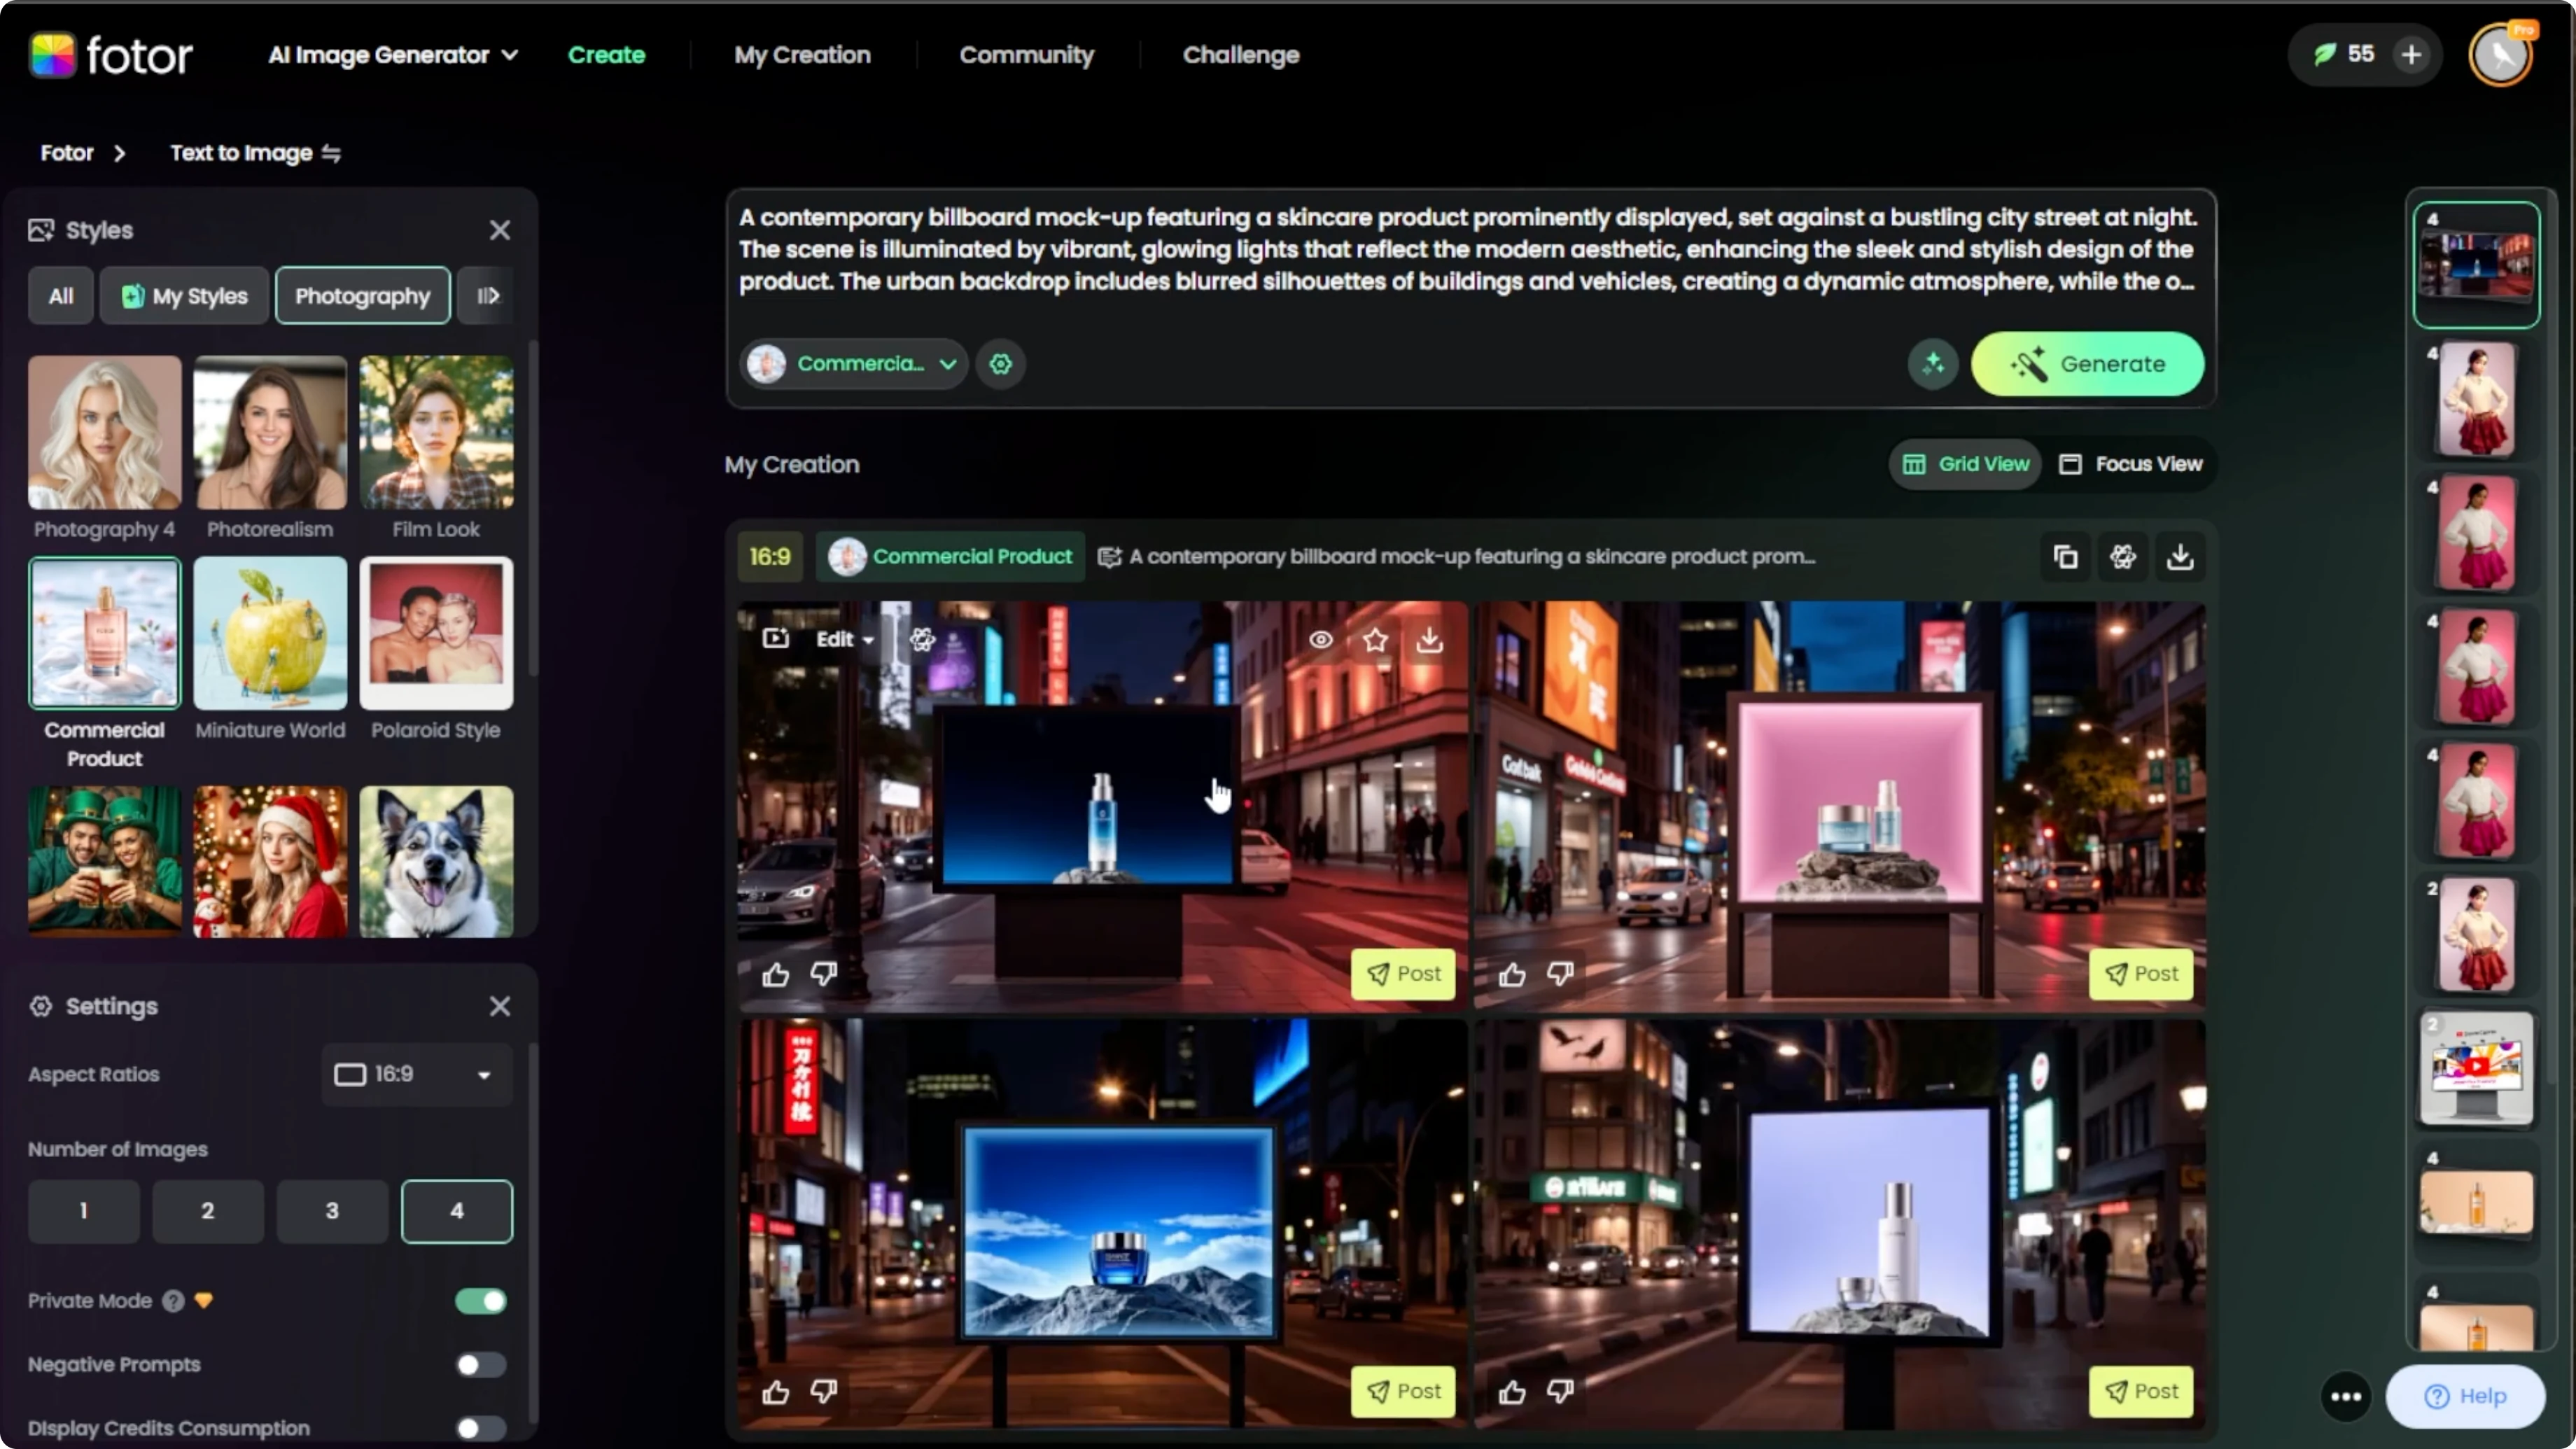Screen dimensions: 2576x1449
Task: Post the mountain jar billboard image
Action: 1403,1392
